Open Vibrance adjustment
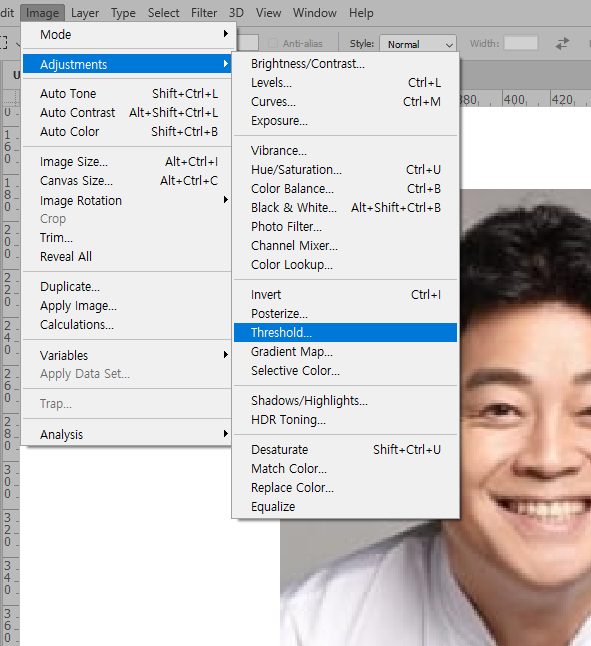The height and width of the screenshot is (646, 591). click(x=346, y=151)
